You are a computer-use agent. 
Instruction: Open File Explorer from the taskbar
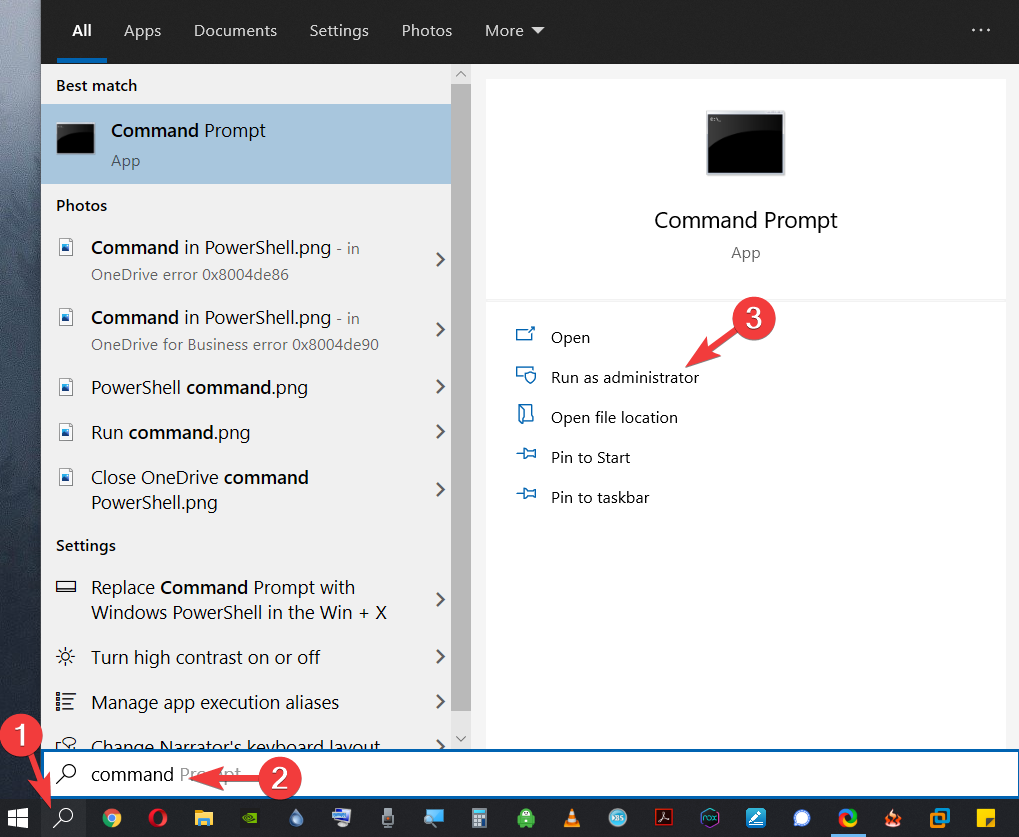point(204,818)
